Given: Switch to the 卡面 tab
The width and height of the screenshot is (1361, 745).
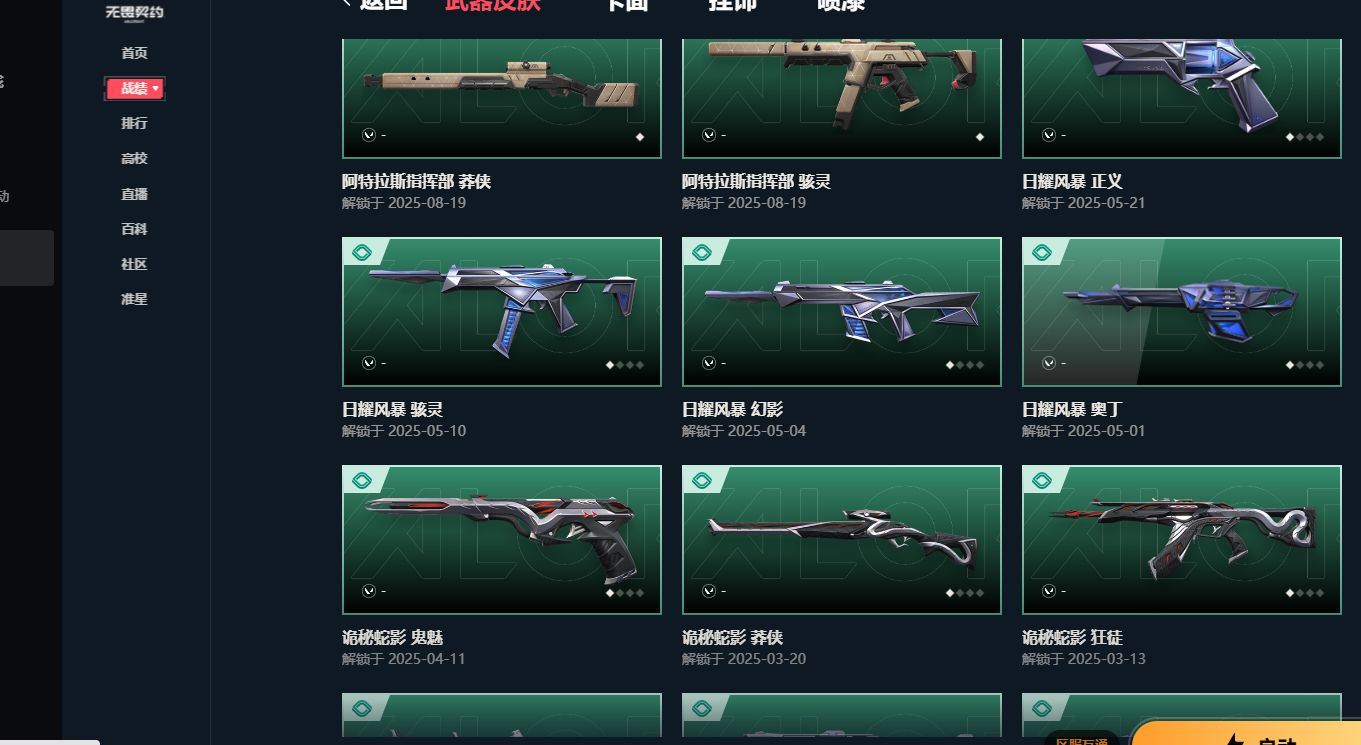Looking at the screenshot, I should (x=627, y=5).
